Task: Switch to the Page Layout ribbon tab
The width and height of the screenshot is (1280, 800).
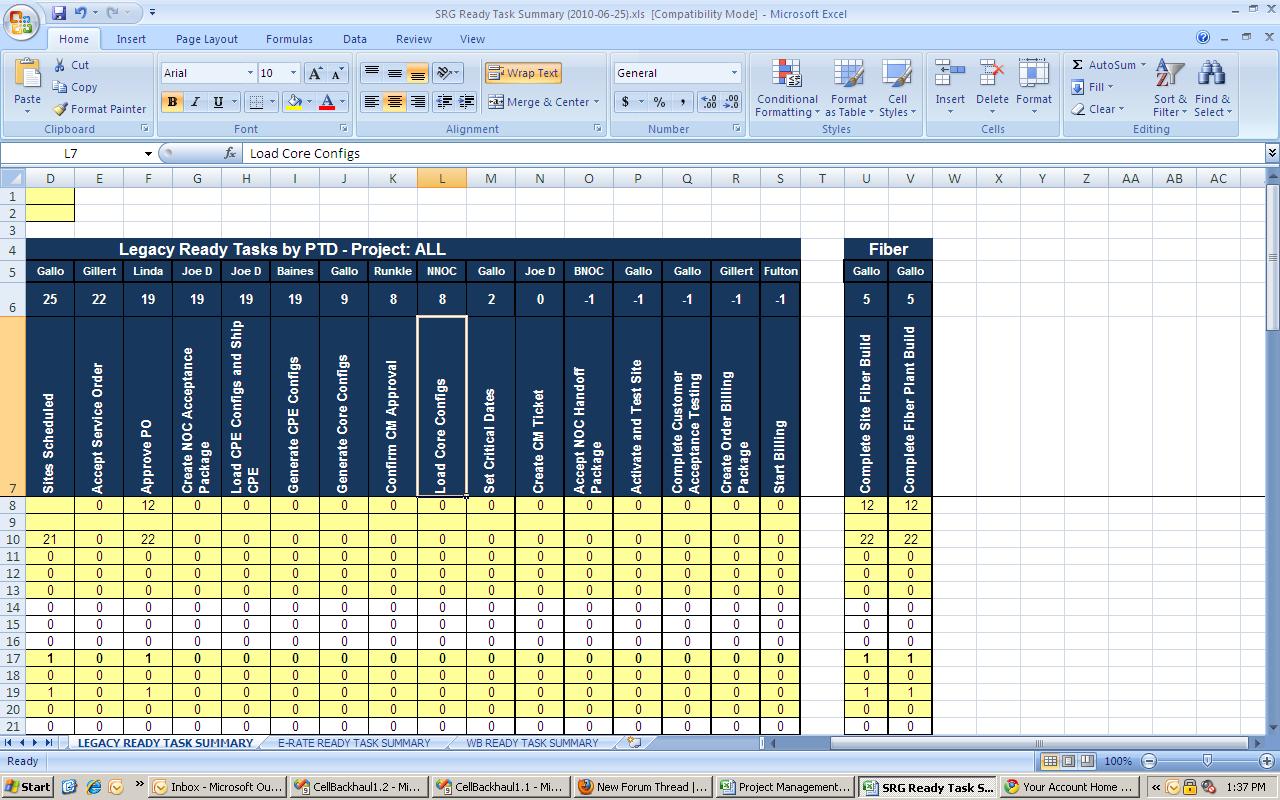Action: click(x=207, y=39)
